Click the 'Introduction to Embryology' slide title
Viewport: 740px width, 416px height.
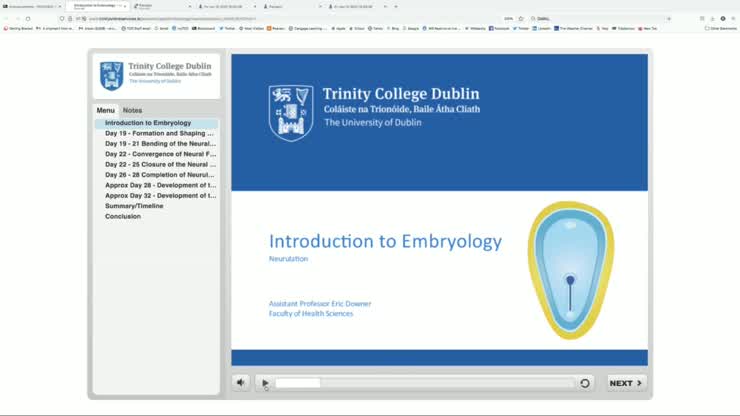click(x=385, y=241)
